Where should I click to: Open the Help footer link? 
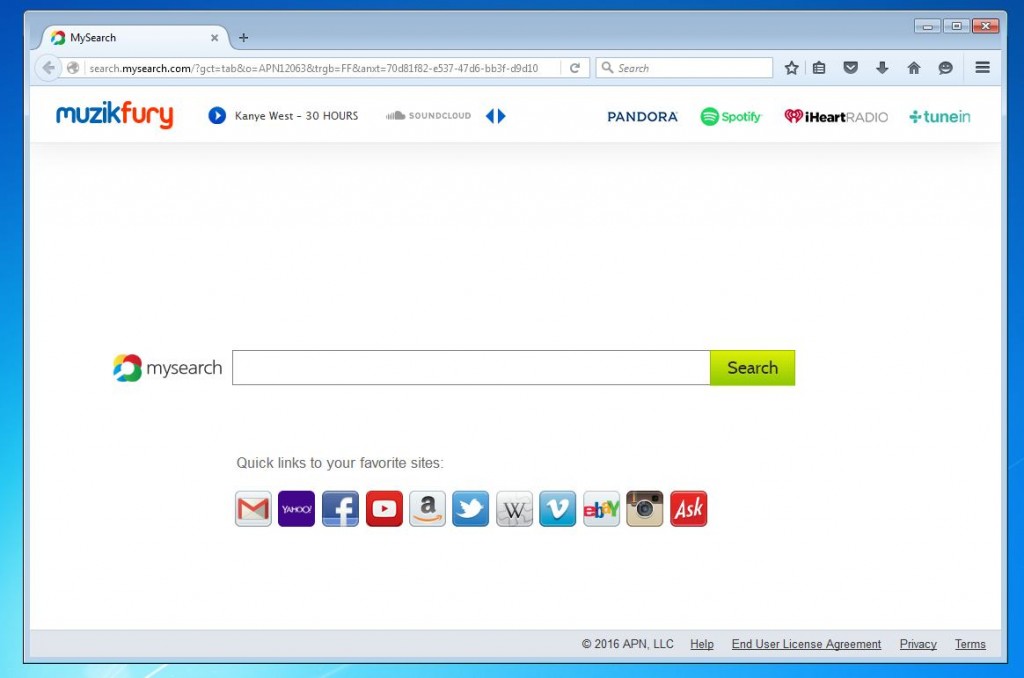coord(702,644)
